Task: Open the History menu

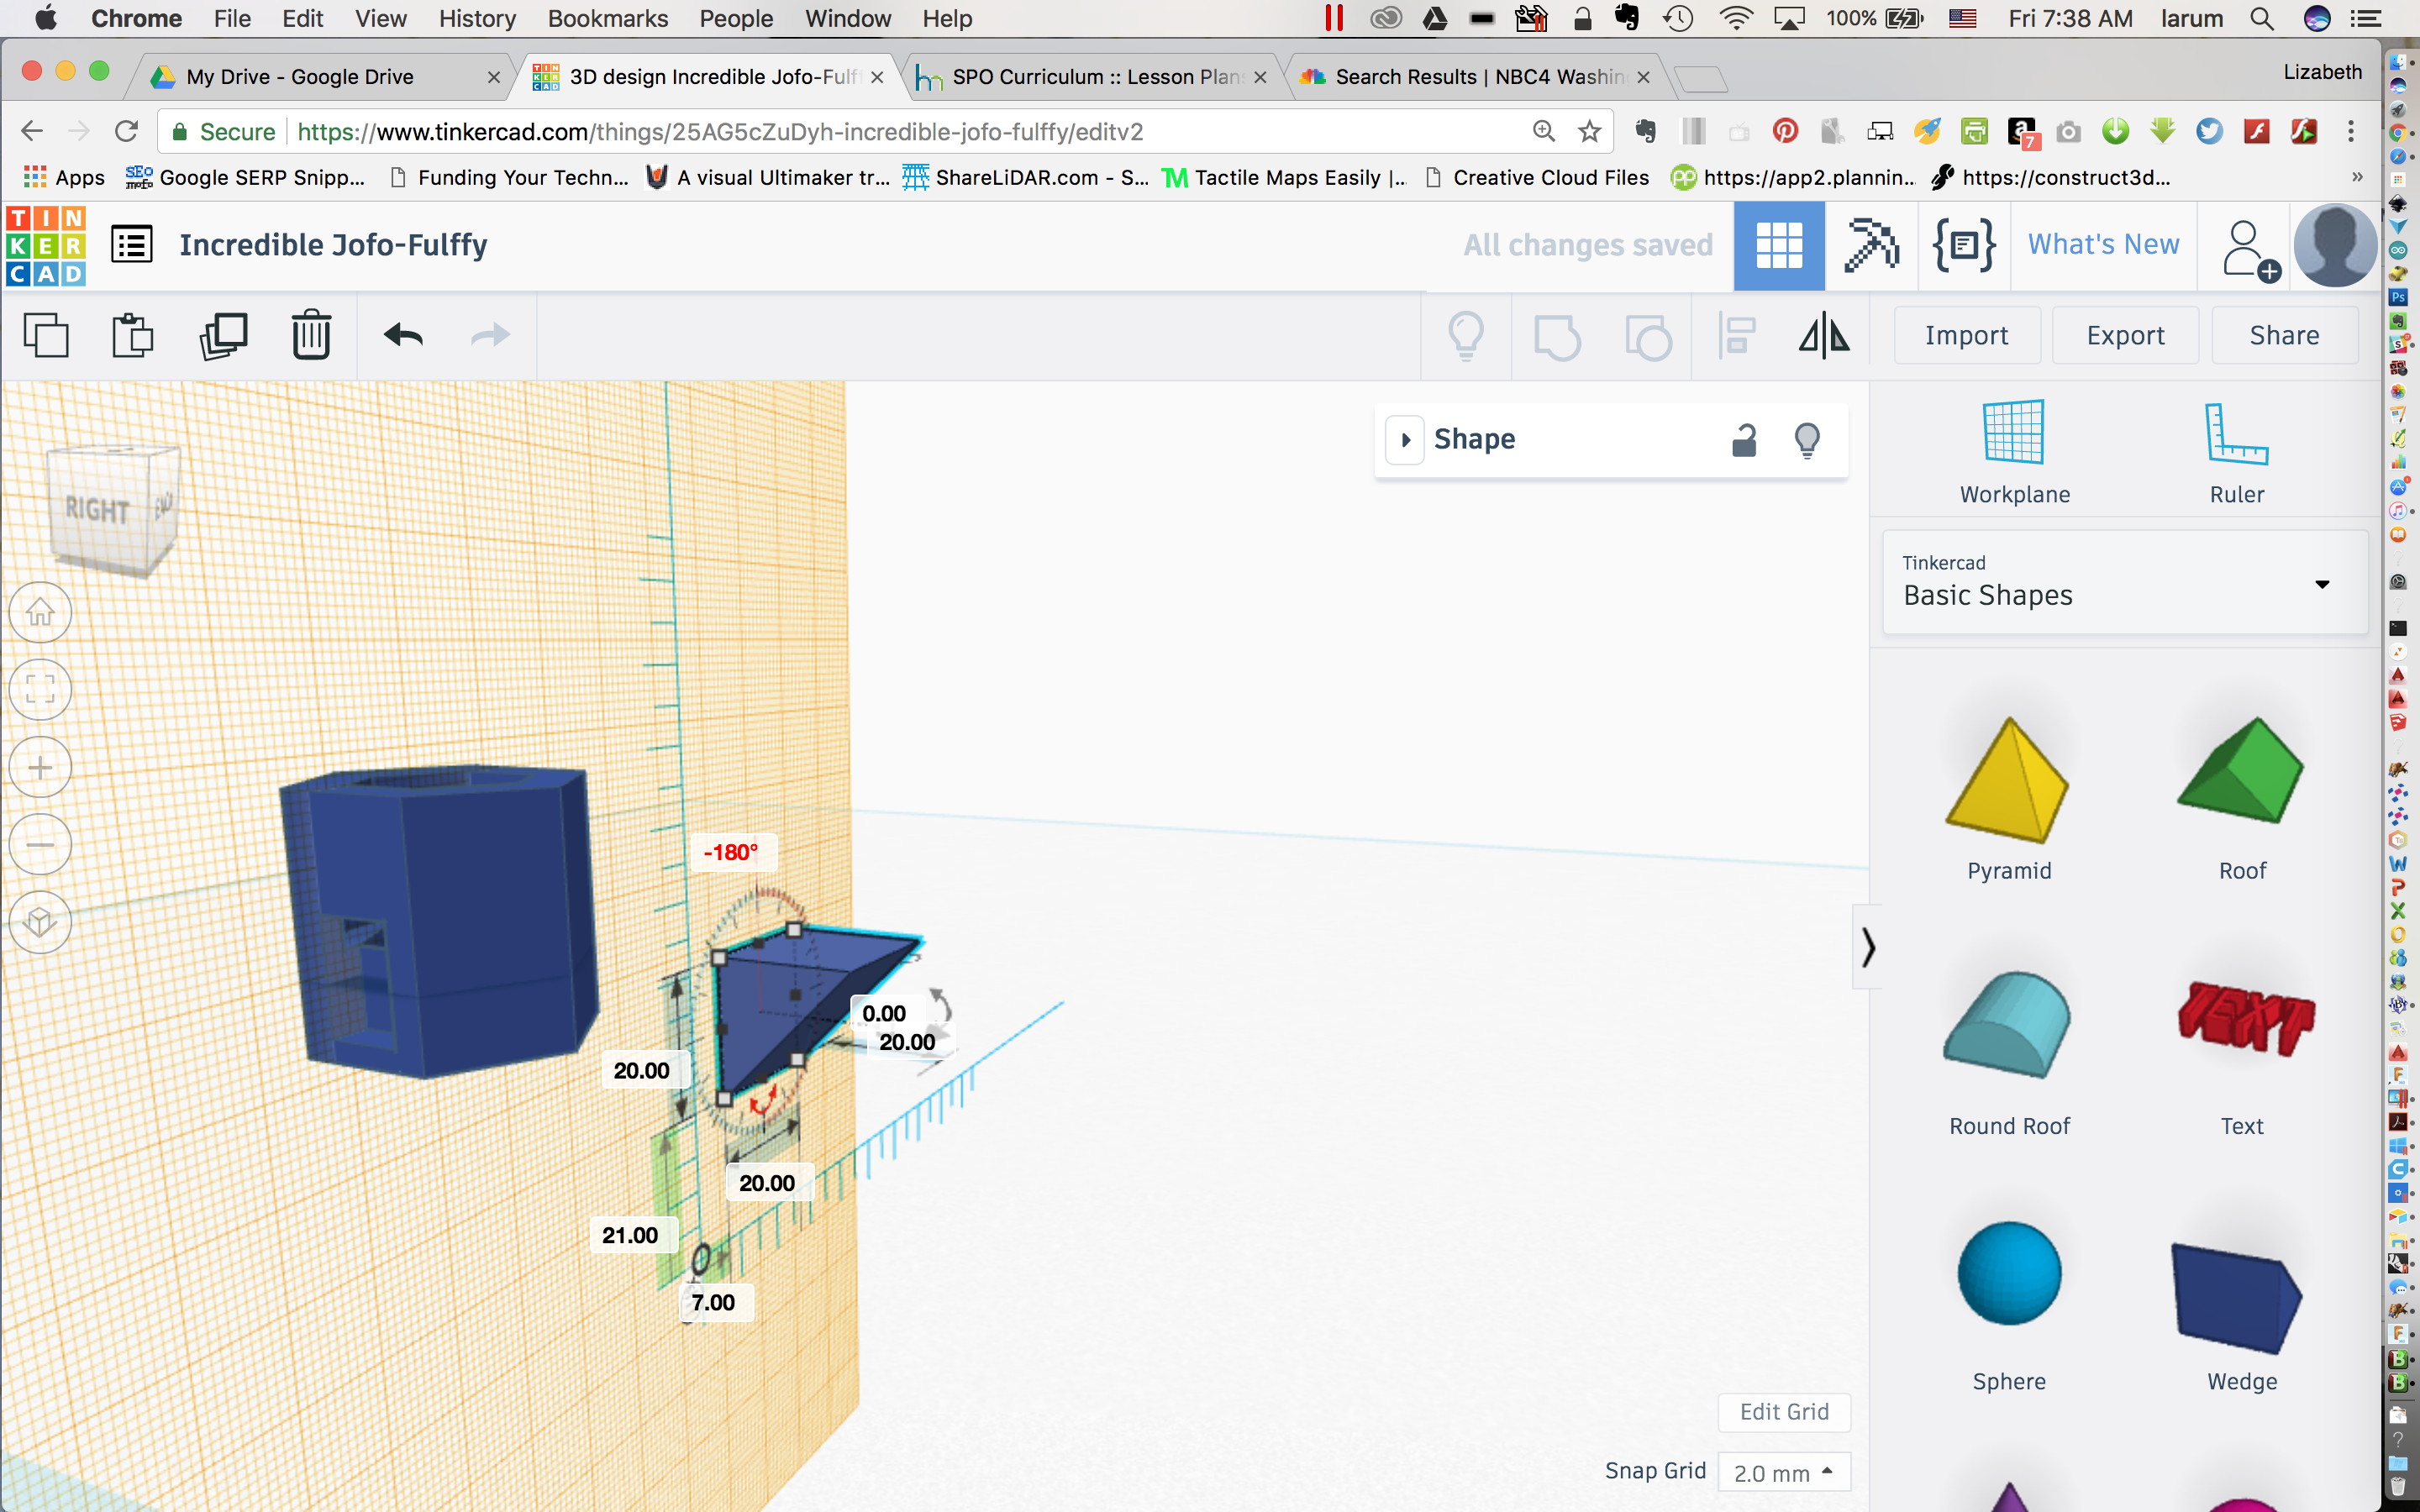Action: click(477, 18)
